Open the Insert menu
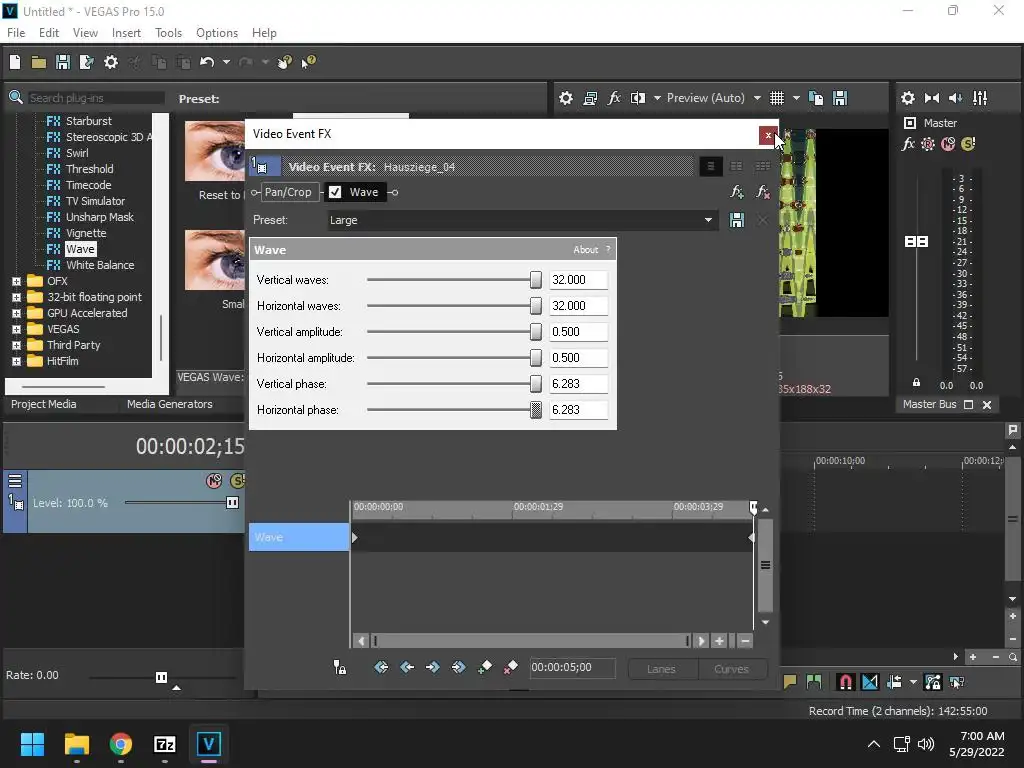Screen dimensions: 1024x768 tap(126, 33)
